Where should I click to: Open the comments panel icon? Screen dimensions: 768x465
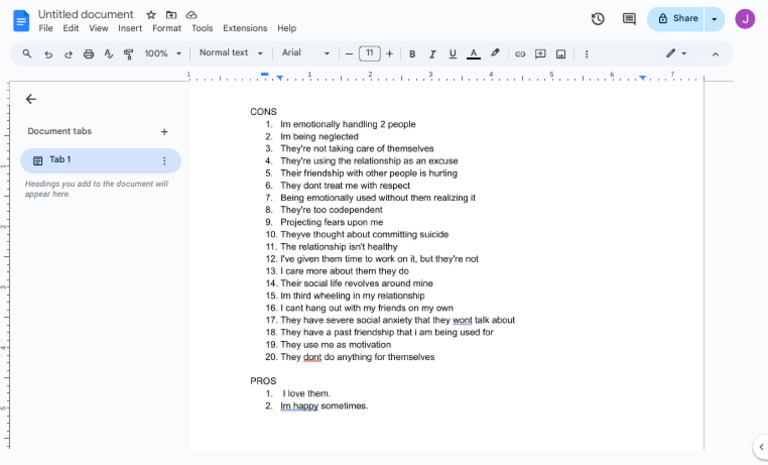629,18
